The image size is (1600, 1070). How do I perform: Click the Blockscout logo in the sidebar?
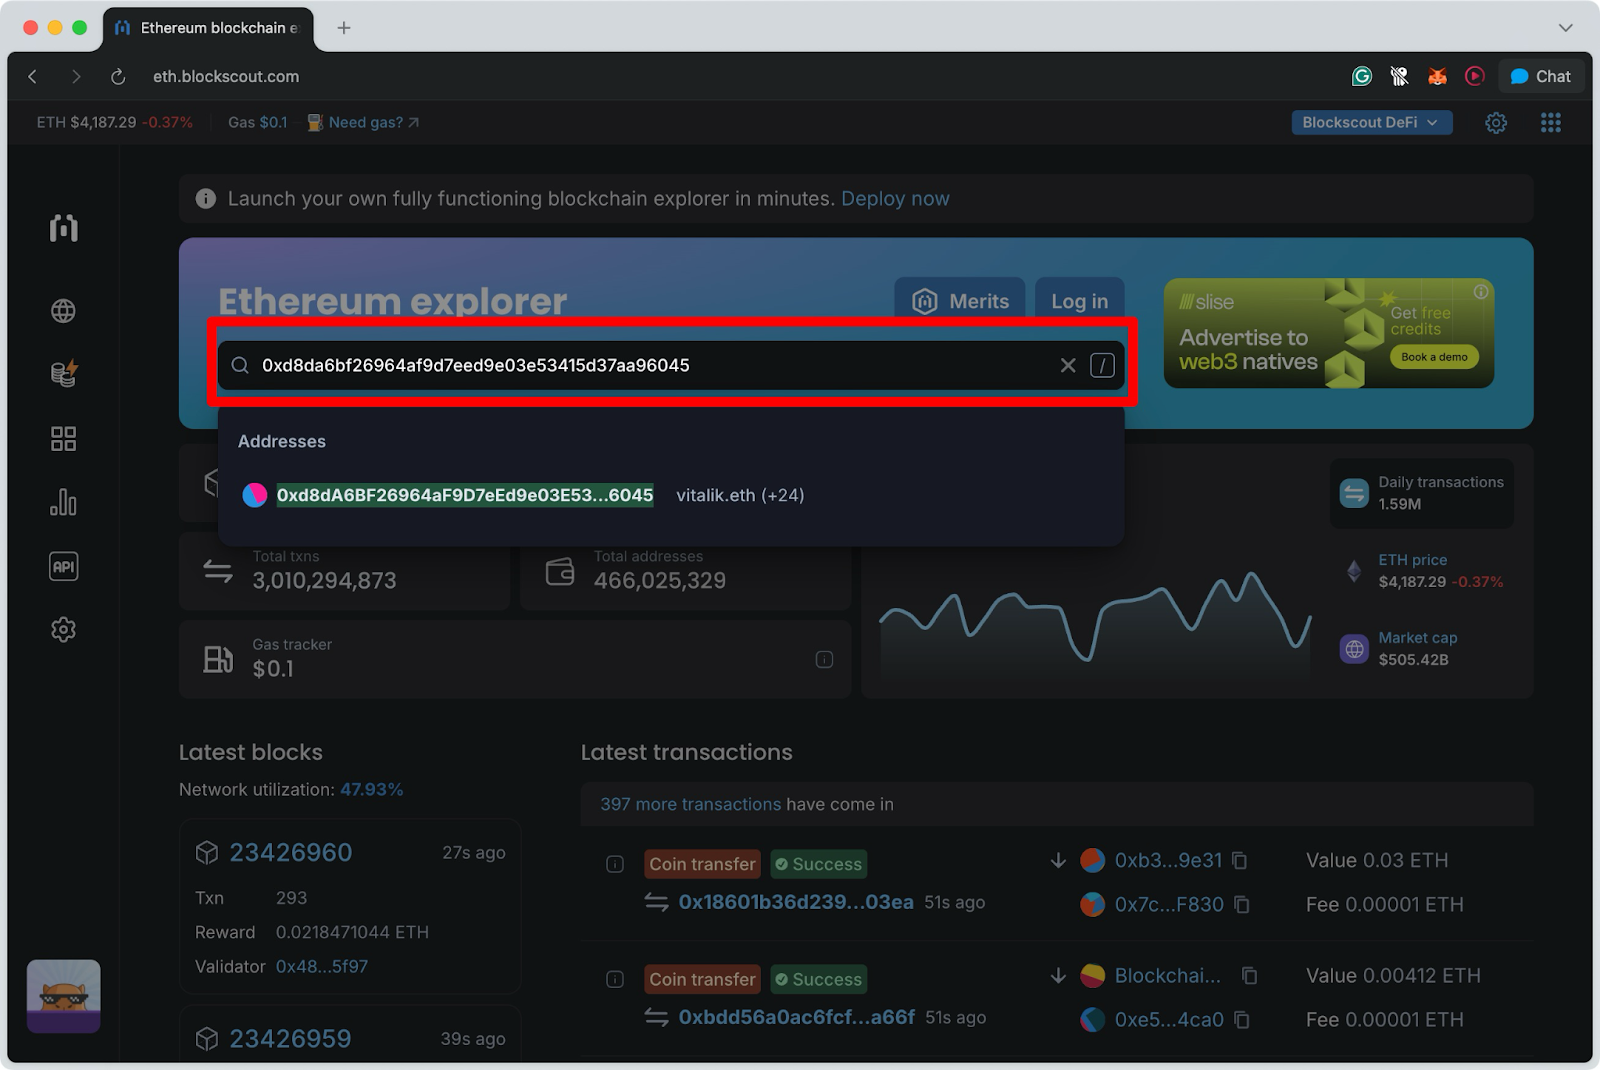63,227
